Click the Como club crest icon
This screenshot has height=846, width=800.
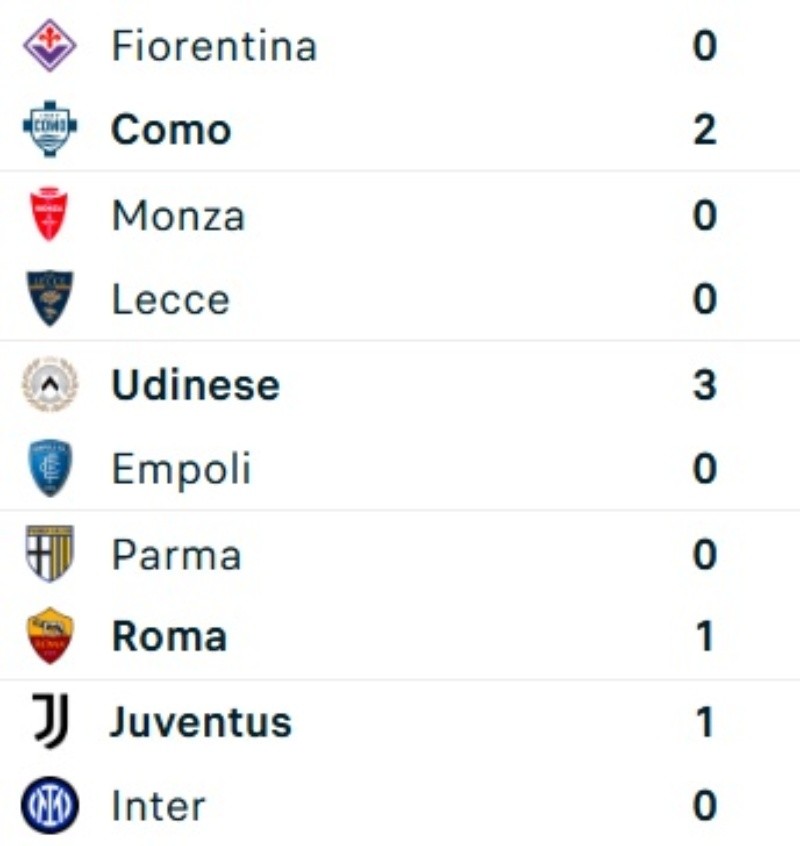[x=49, y=130]
